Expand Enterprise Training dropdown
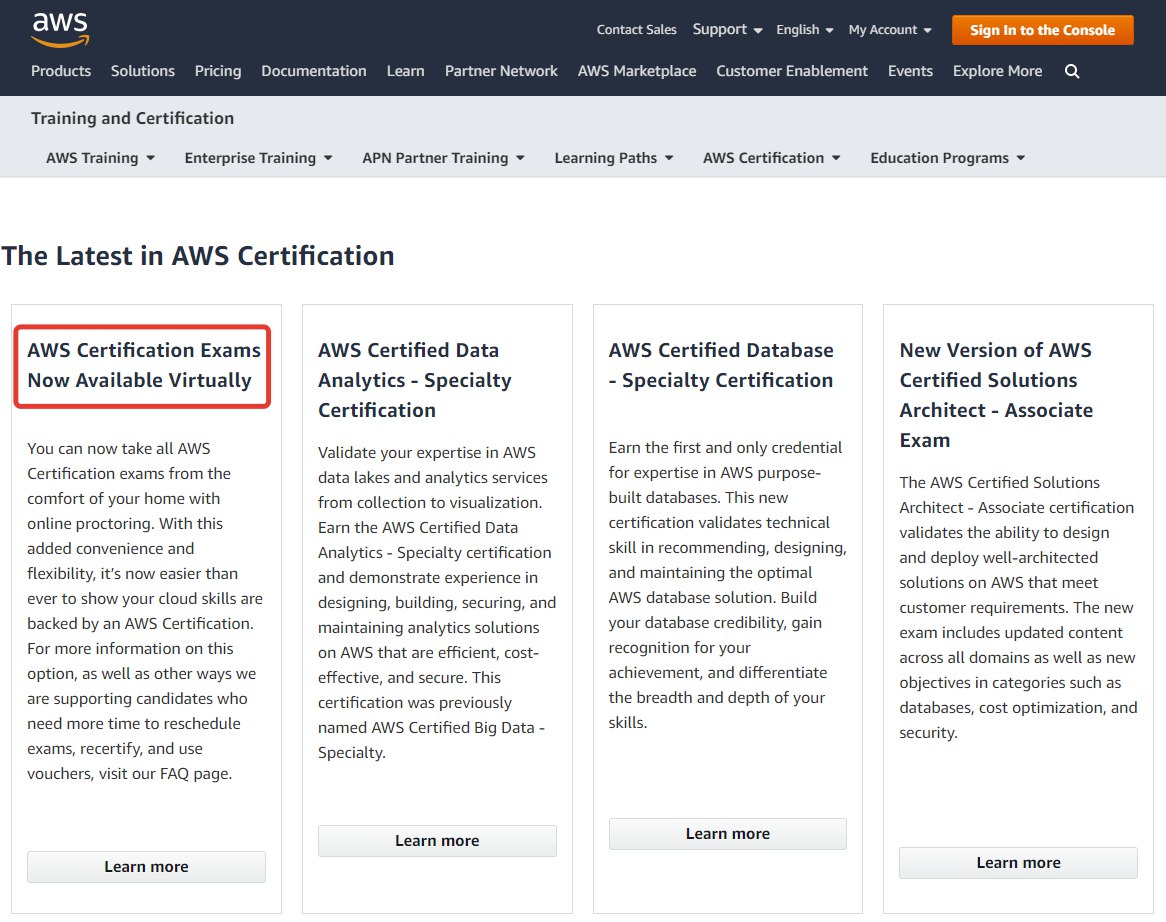The width and height of the screenshot is (1166, 922). pos(258,158)
